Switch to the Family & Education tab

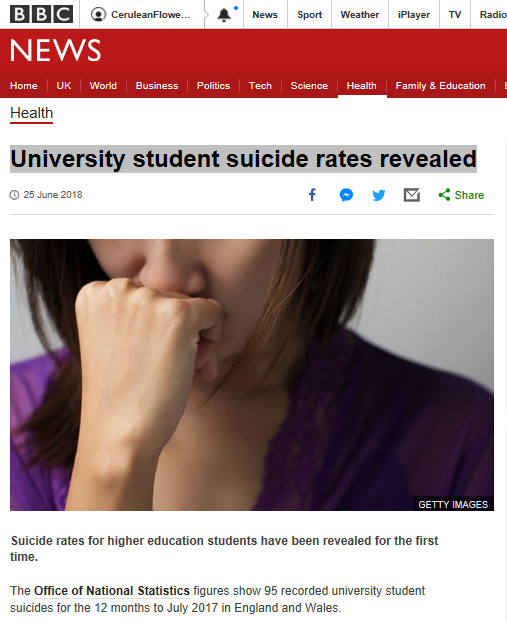pos(440,86)
